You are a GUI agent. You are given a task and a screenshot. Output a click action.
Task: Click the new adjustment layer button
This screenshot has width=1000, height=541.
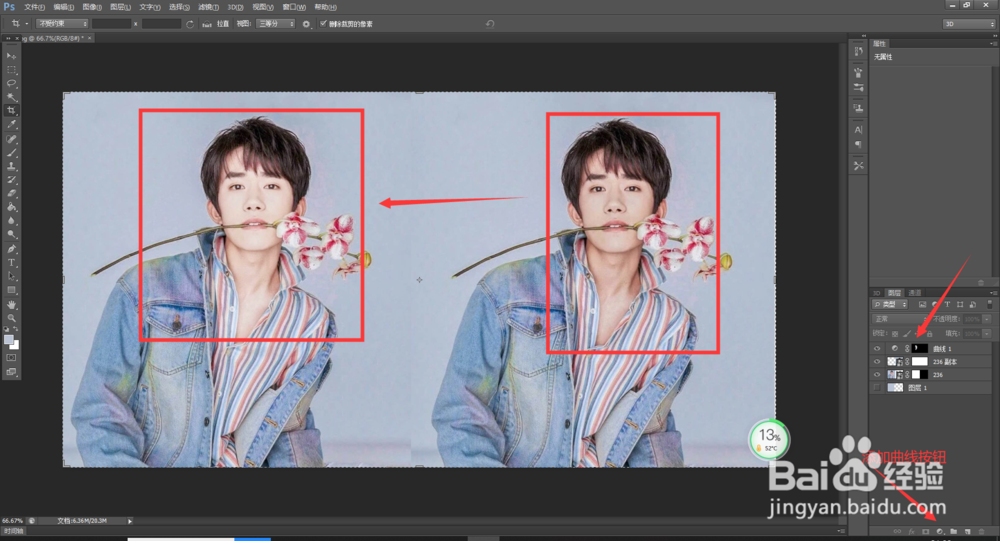[939, 531]
